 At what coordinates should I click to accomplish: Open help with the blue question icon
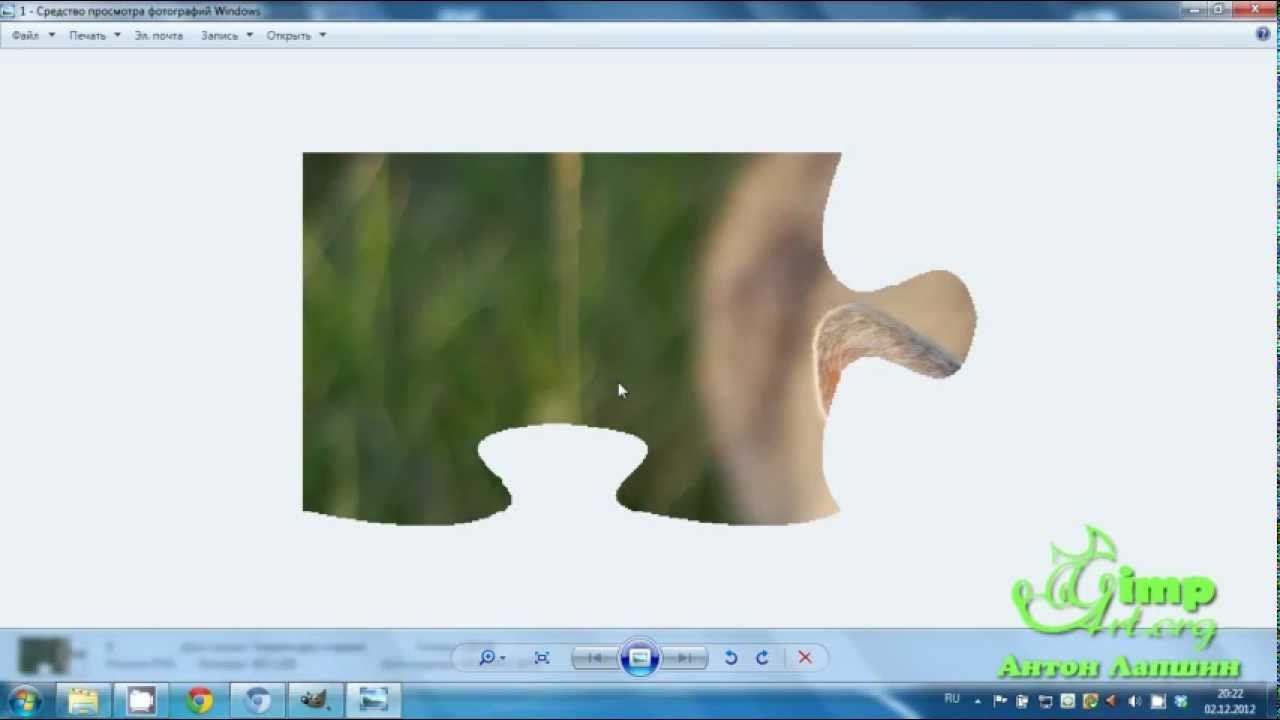coord(1262,34)
